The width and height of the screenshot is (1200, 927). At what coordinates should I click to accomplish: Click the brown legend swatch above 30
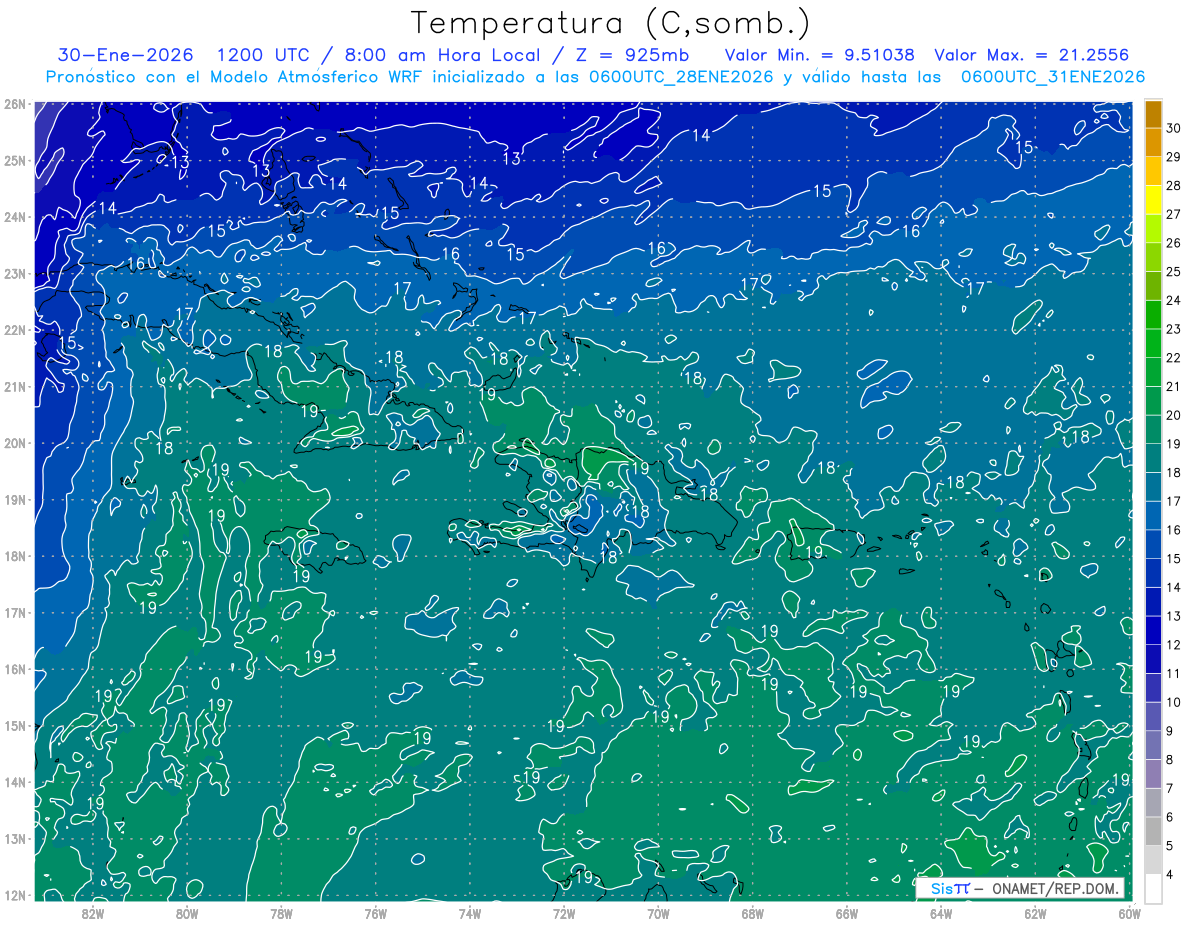[1153, 114]
